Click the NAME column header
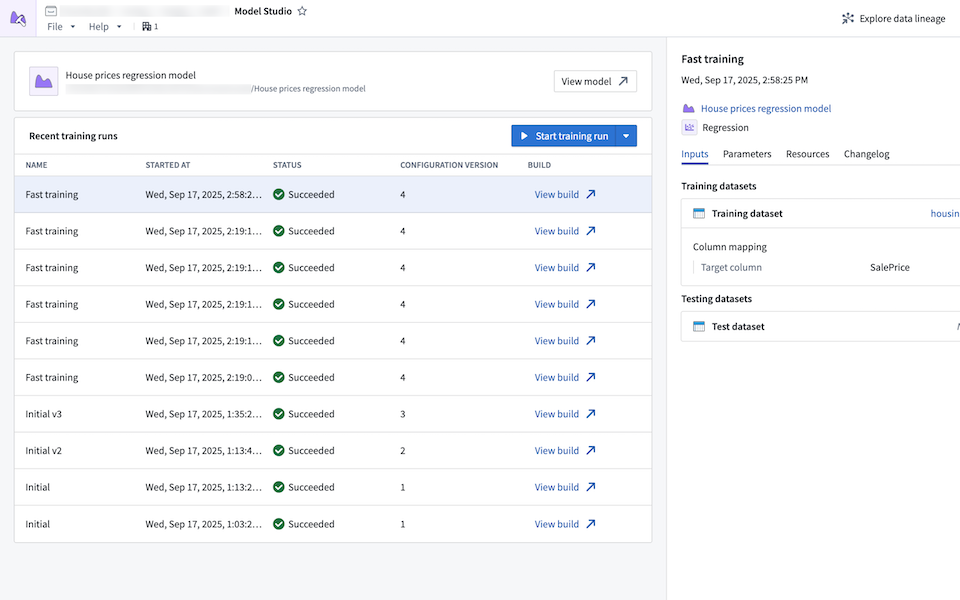 click(x=36, y=165)
